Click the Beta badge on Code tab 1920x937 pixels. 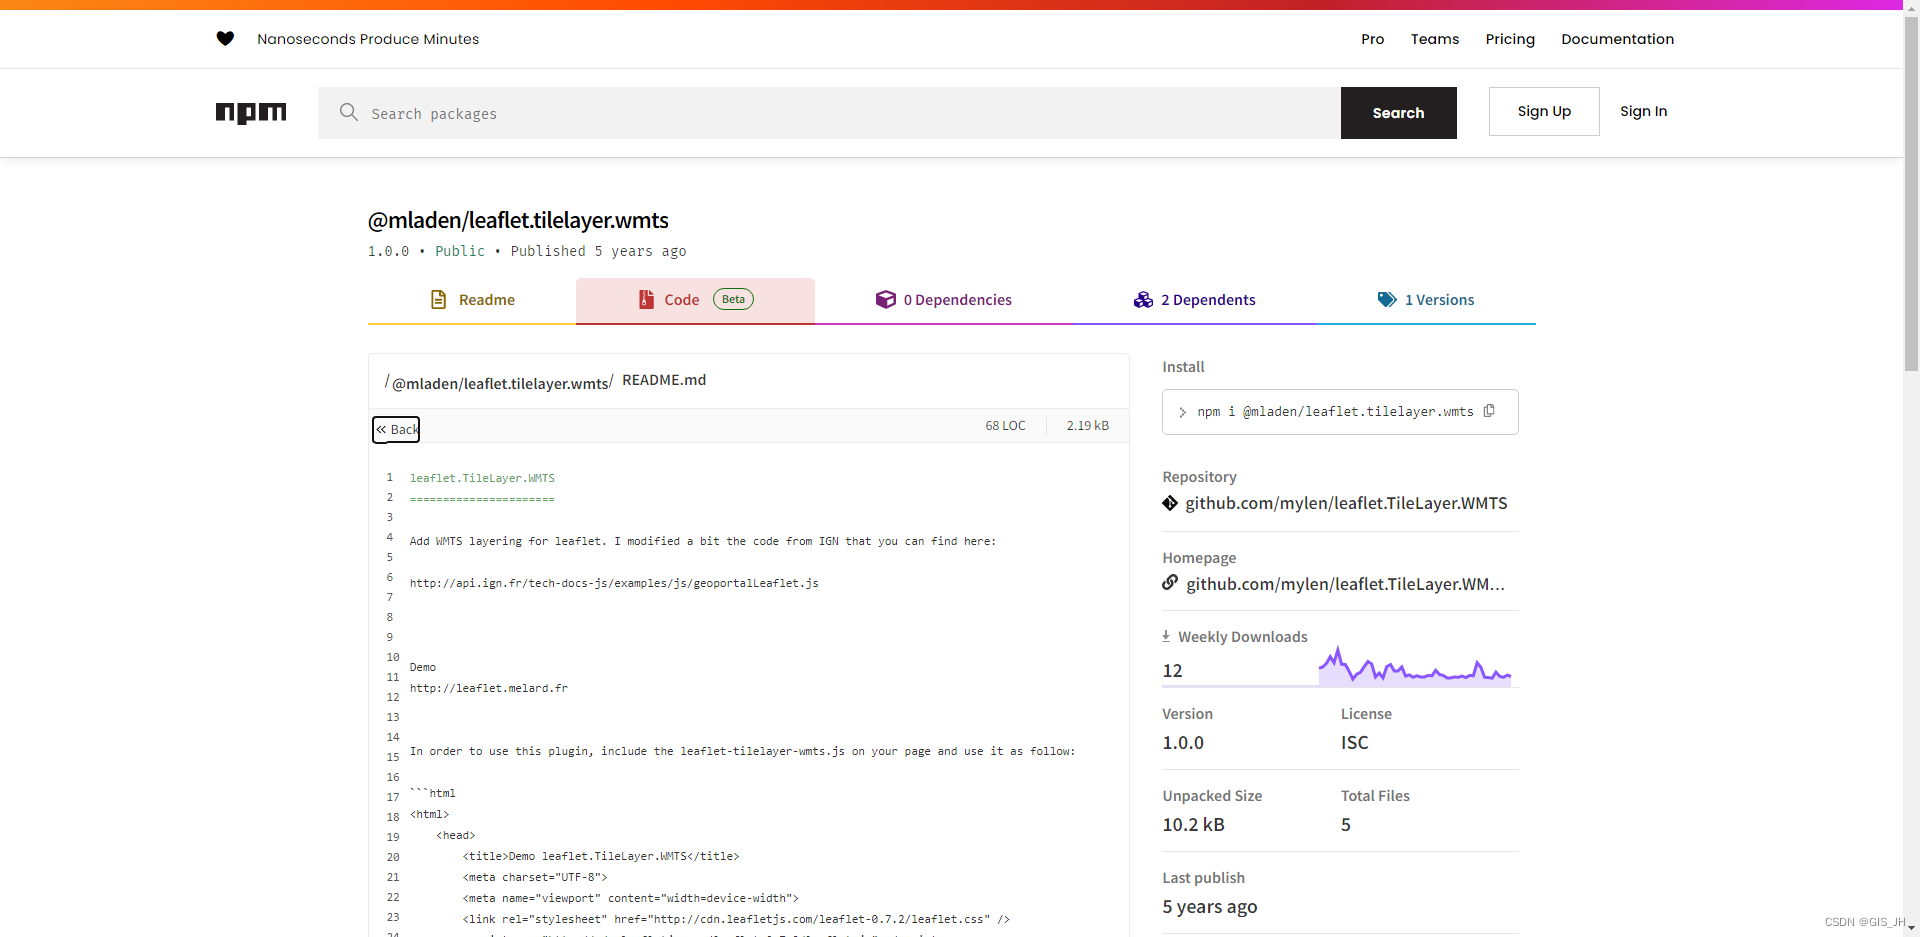[733, 299]
